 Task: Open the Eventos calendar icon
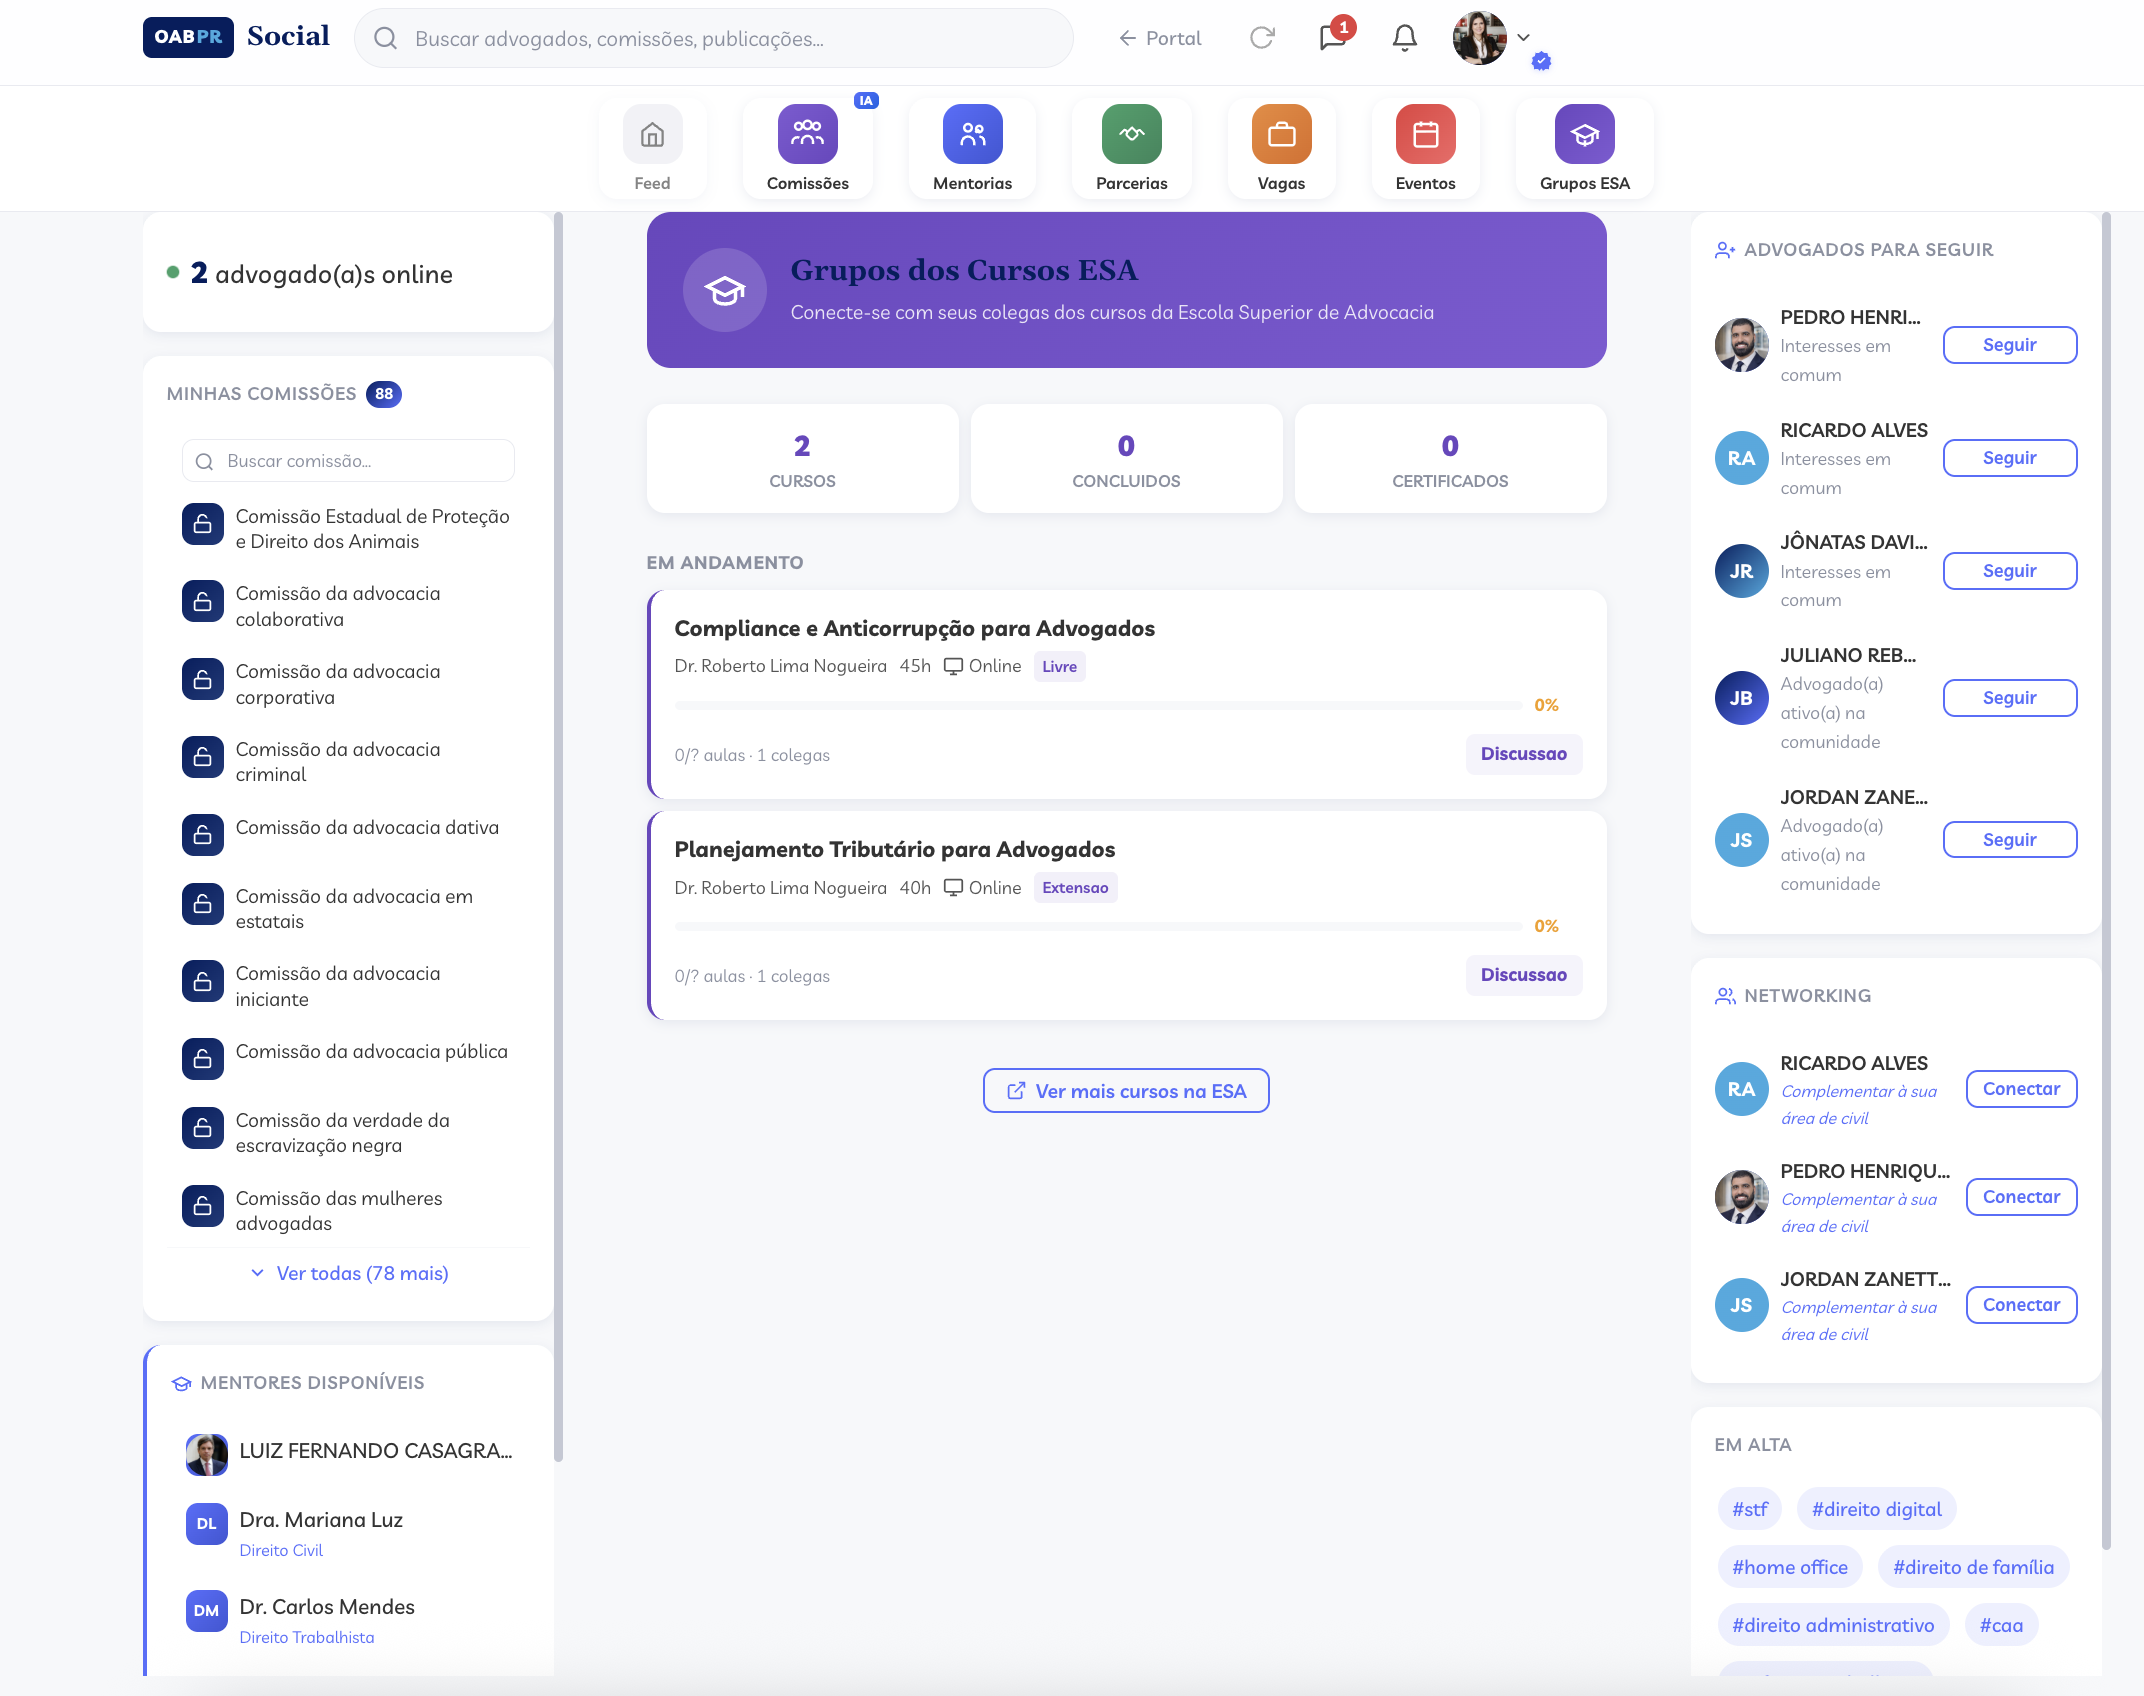(1425, 135)
